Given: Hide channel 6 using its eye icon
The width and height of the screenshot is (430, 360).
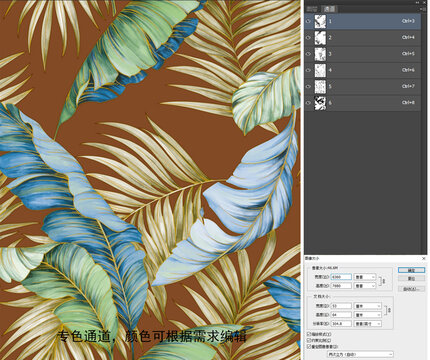Looking at the screenshot, I should tap(308, 103).
